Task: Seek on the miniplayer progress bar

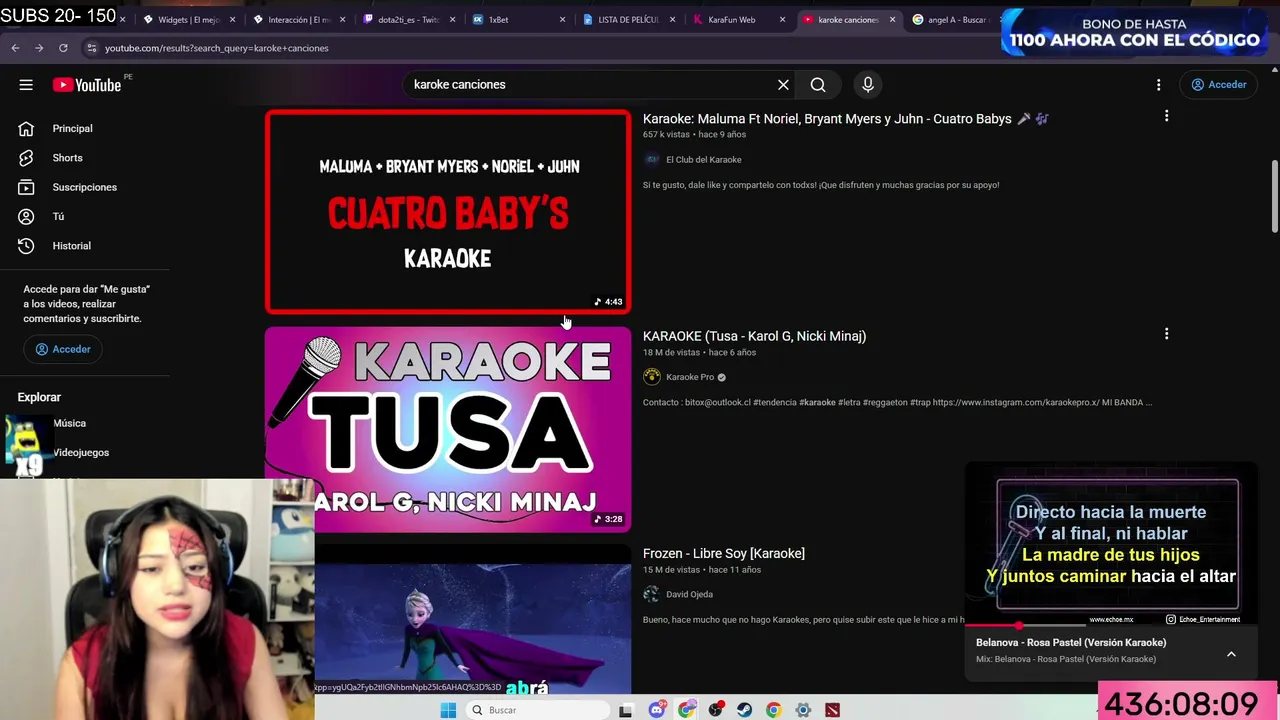Action: click(1110, 626)
